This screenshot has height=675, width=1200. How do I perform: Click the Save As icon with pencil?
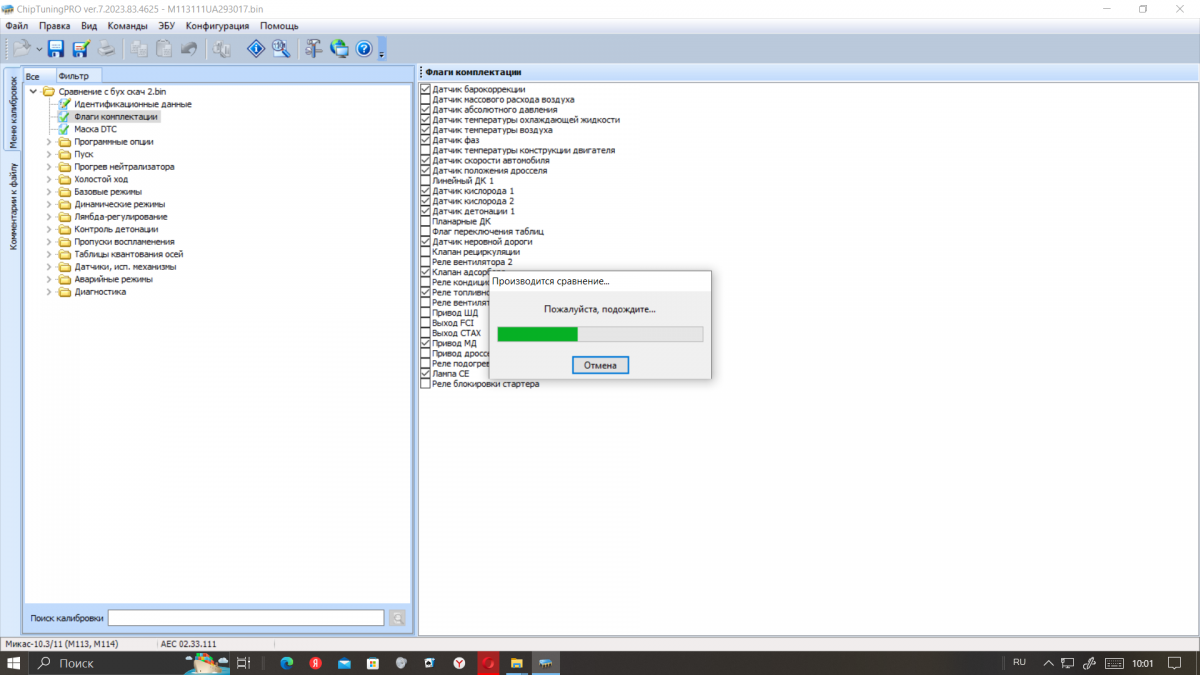(81, 48)
